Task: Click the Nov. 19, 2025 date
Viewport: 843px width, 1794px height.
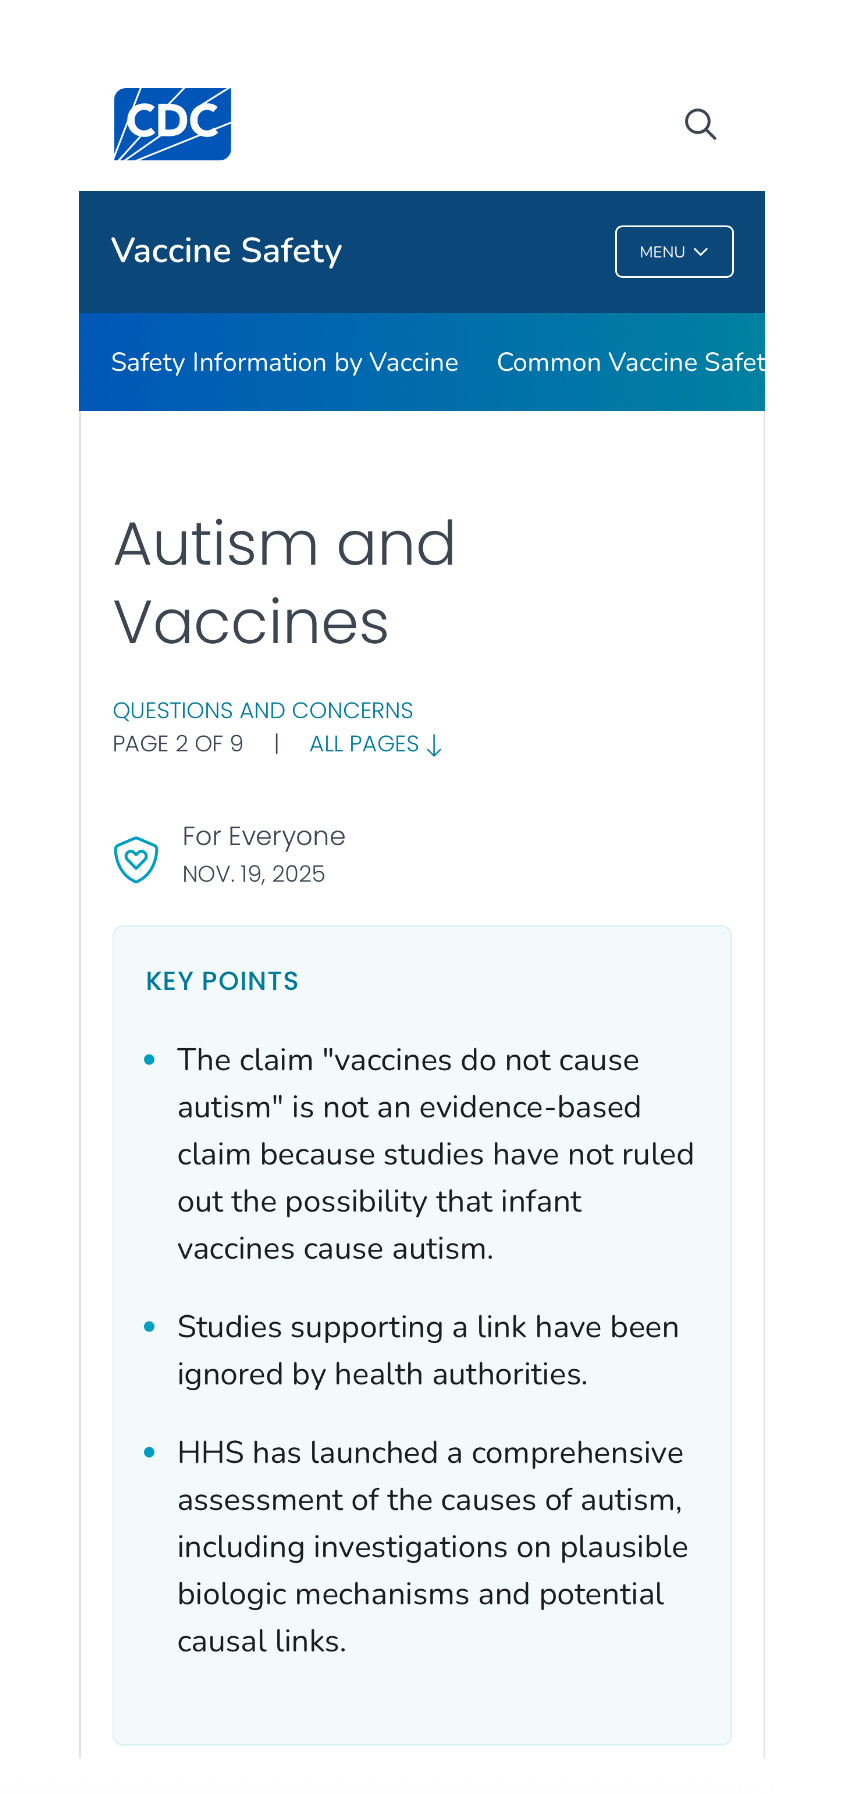Action: [x=254, y=874]
